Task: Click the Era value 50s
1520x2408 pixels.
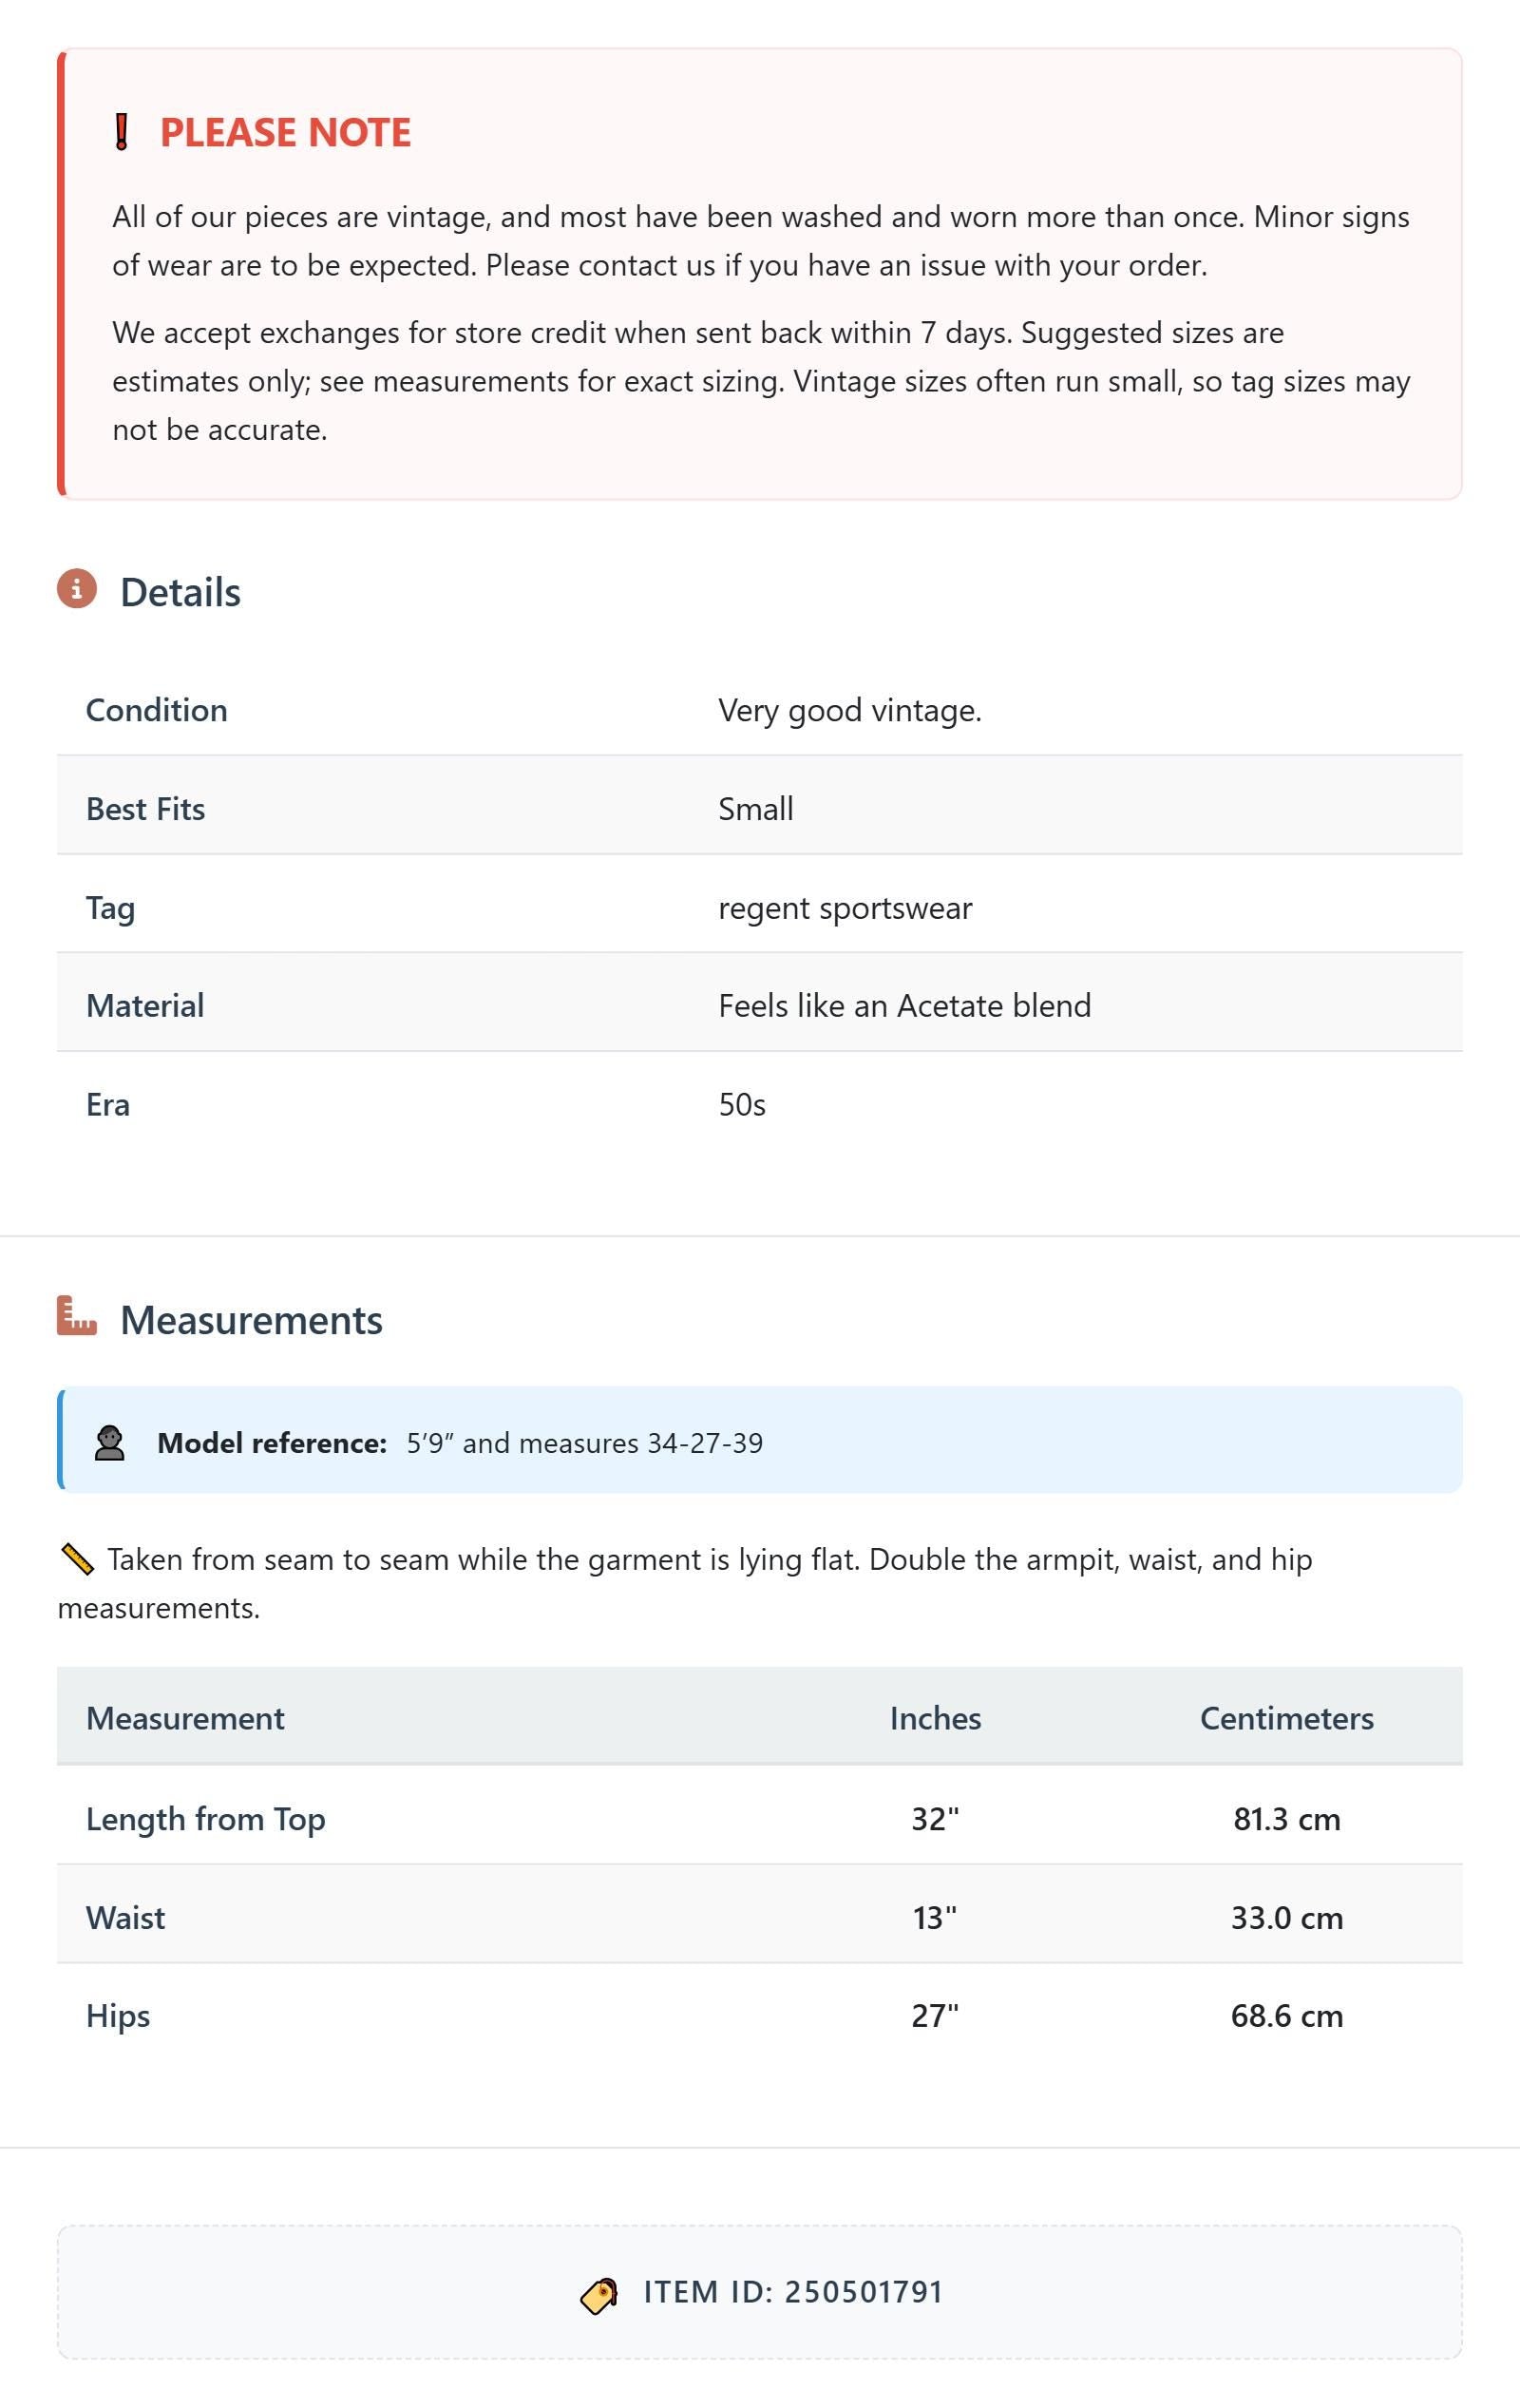Action: pyautogui.click(x=742, y=1104)
